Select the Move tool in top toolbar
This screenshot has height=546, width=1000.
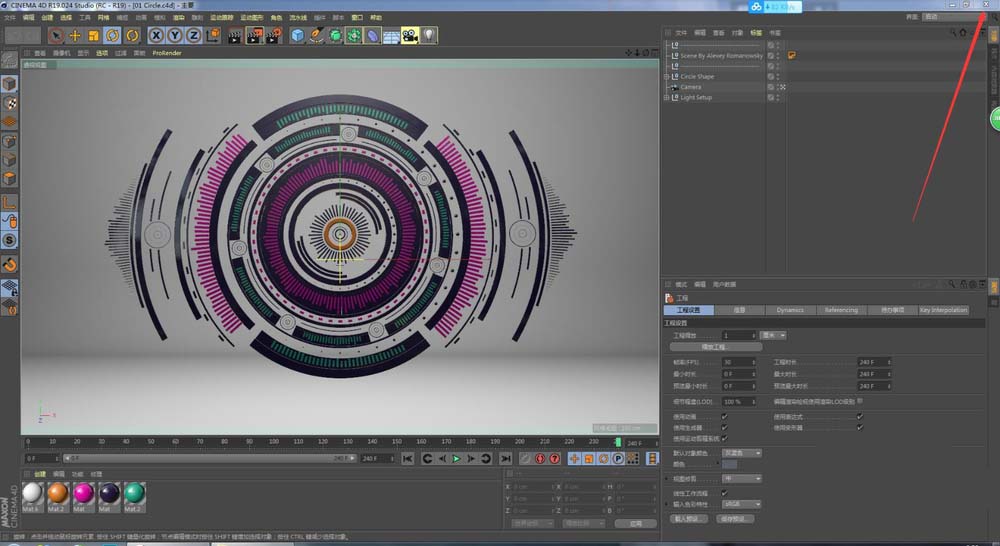(75, 35)
